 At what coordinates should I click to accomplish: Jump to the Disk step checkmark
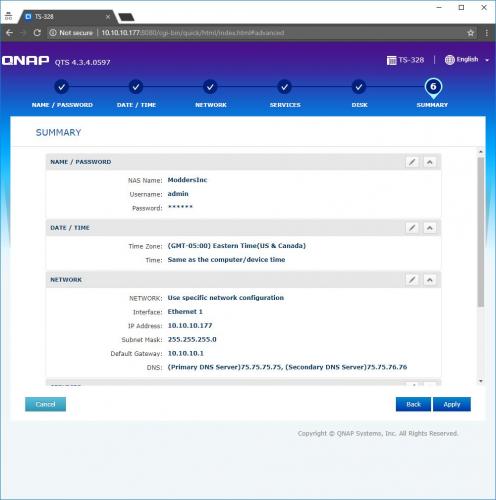(x=359, y=87)
